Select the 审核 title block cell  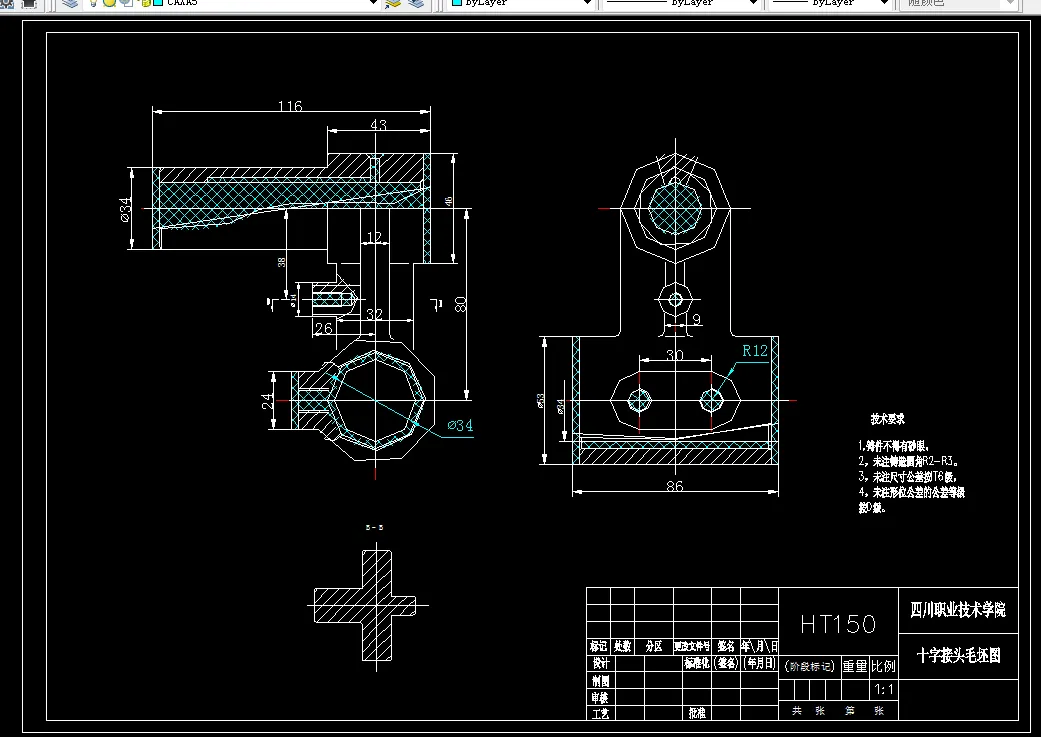pyautogui.click(x=600, y=698)
